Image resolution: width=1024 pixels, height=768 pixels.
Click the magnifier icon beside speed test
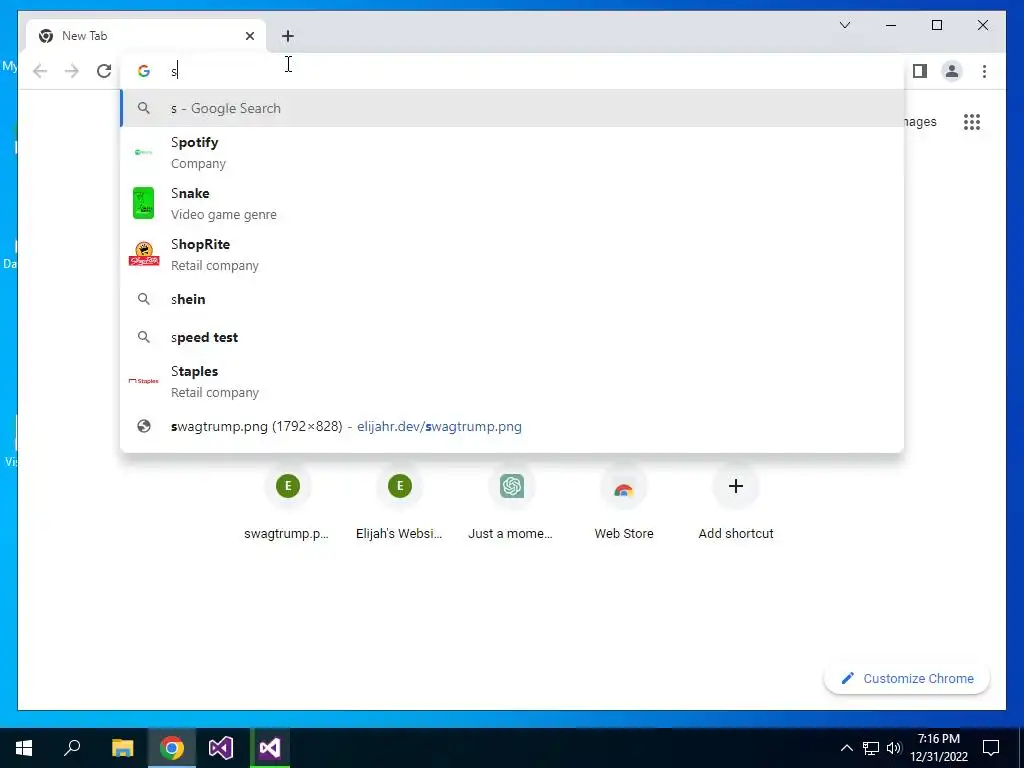pos(144,337)
